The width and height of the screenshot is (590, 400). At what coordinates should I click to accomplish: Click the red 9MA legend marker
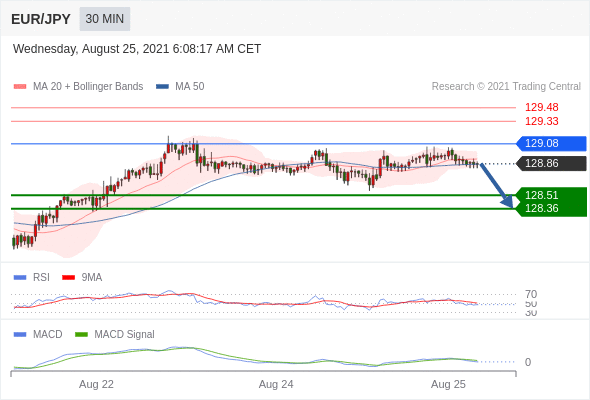pos(68,278)
